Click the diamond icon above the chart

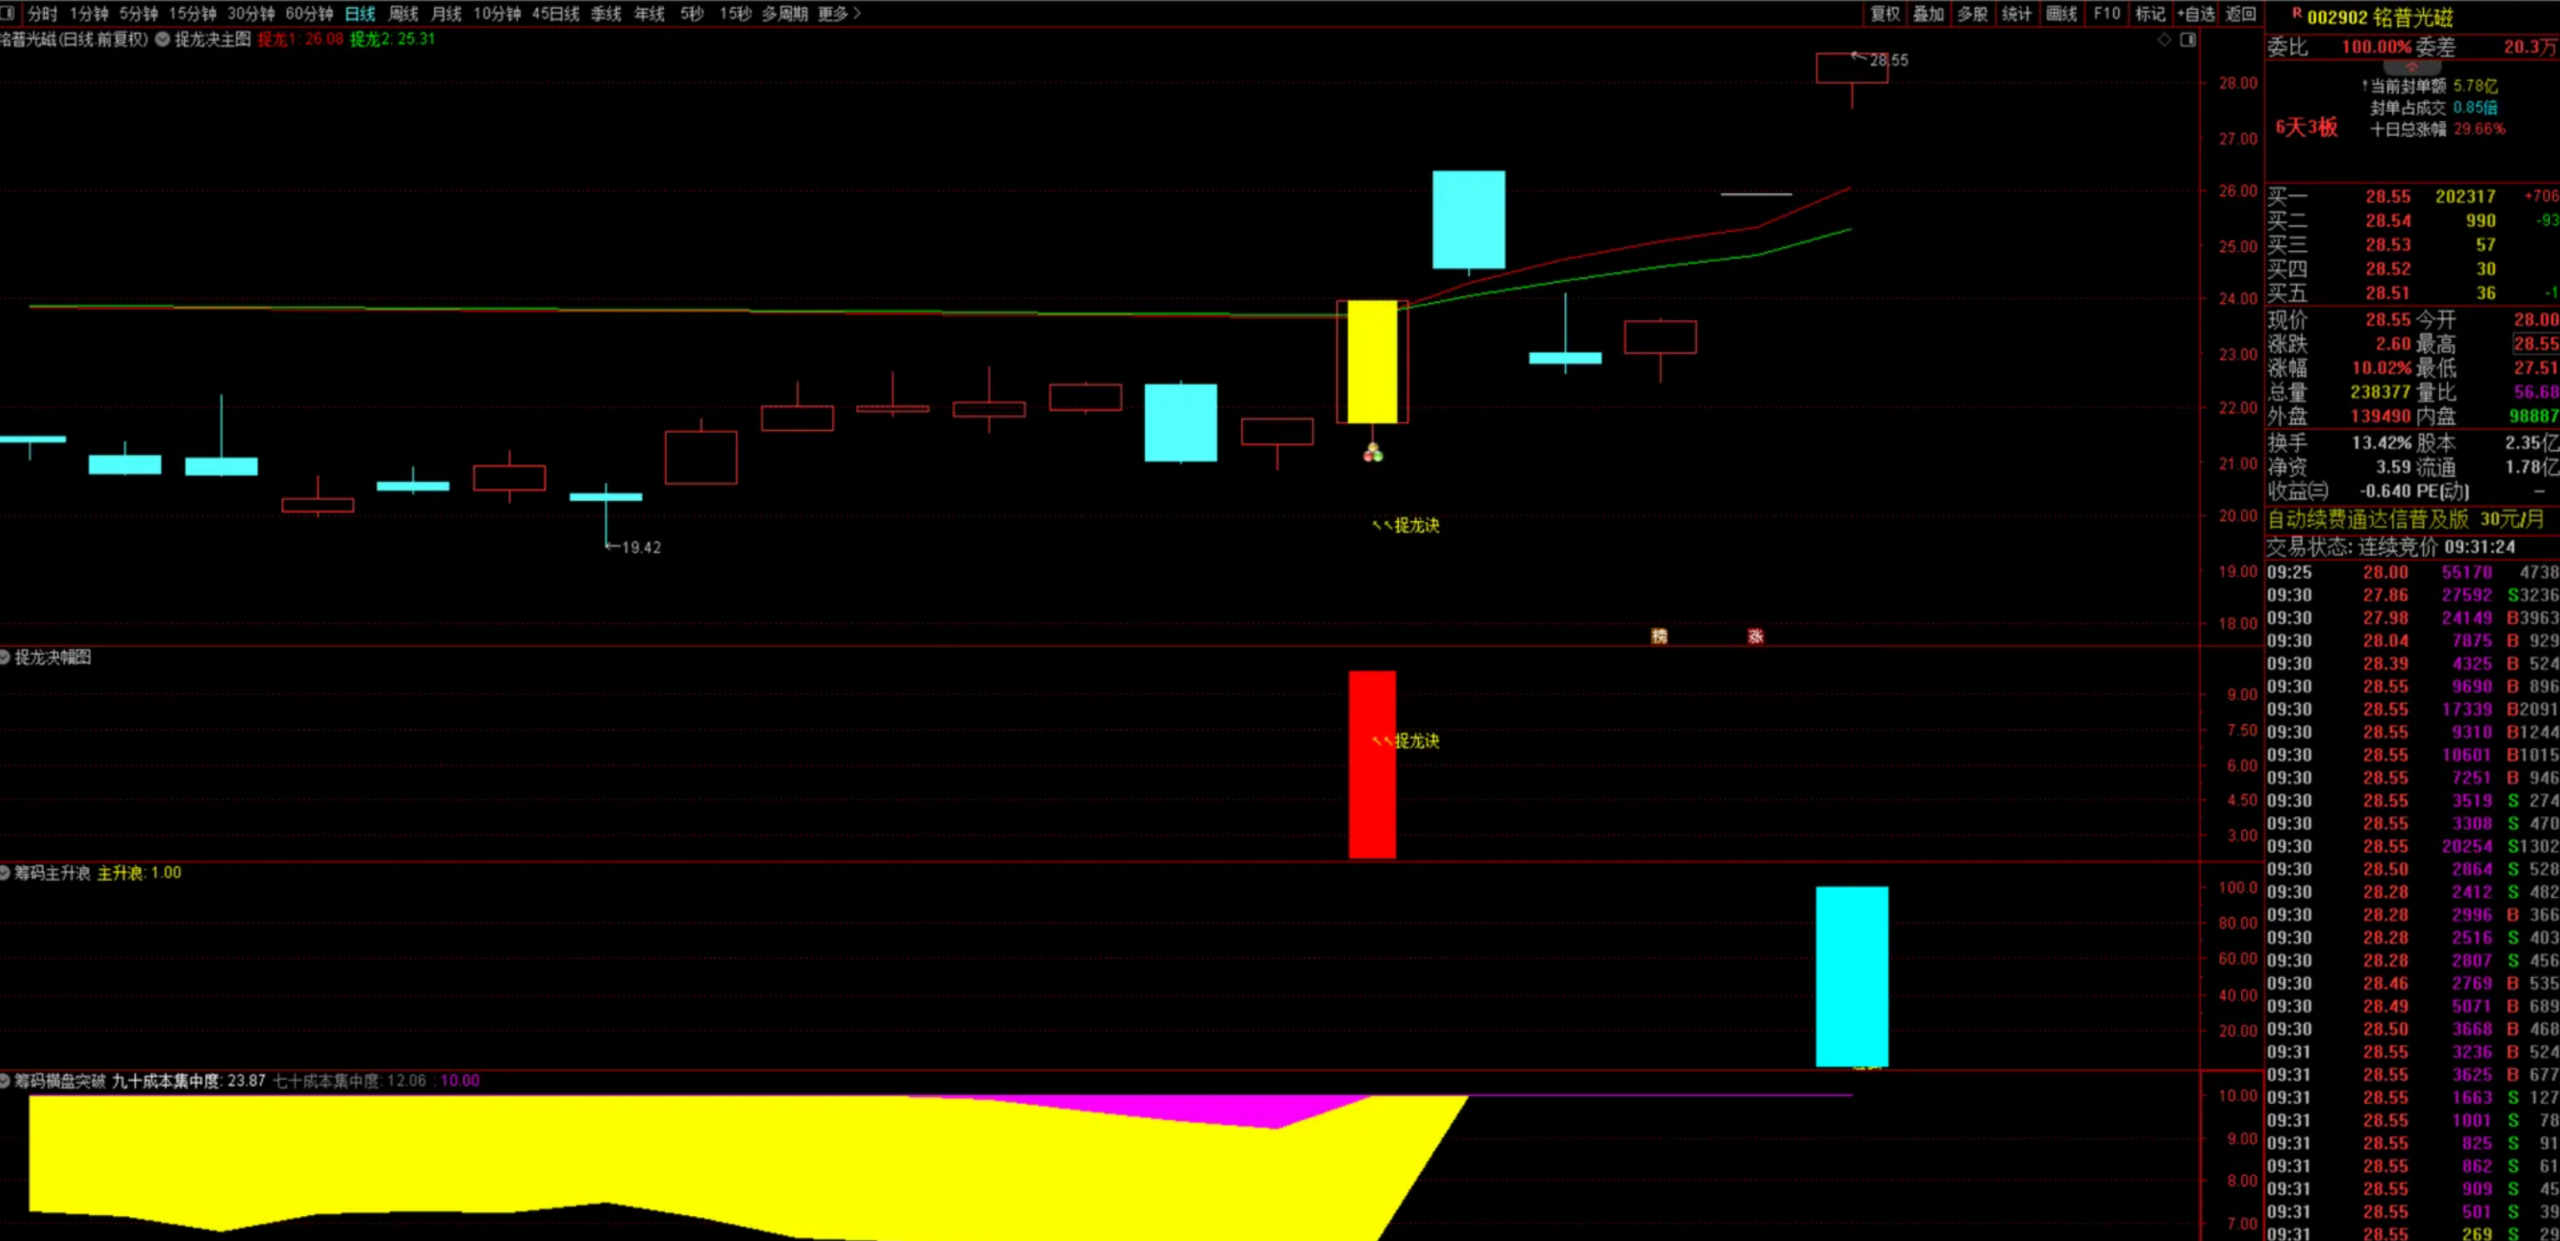pyautogui.click(x=2164, y=40)
